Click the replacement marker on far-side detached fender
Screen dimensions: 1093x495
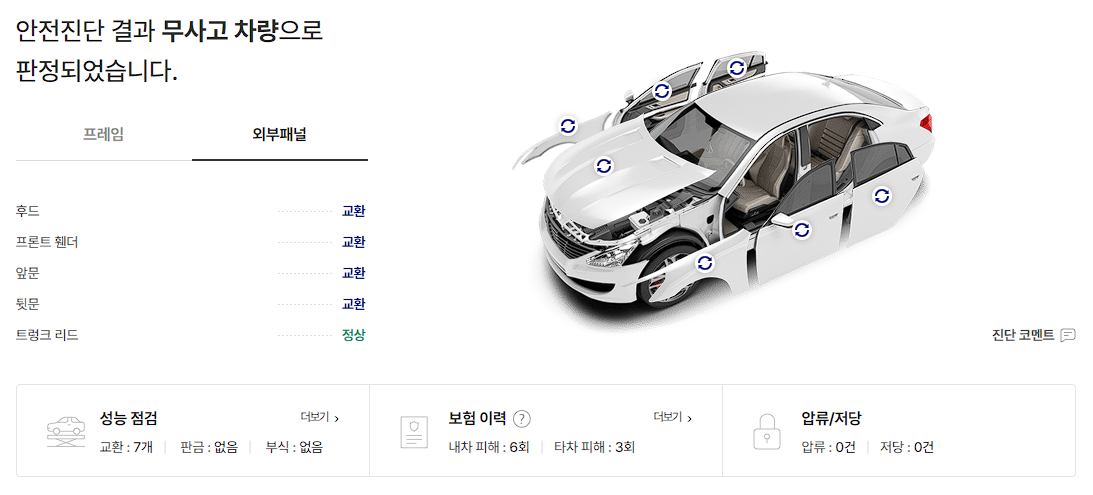[x=568, y=125]
